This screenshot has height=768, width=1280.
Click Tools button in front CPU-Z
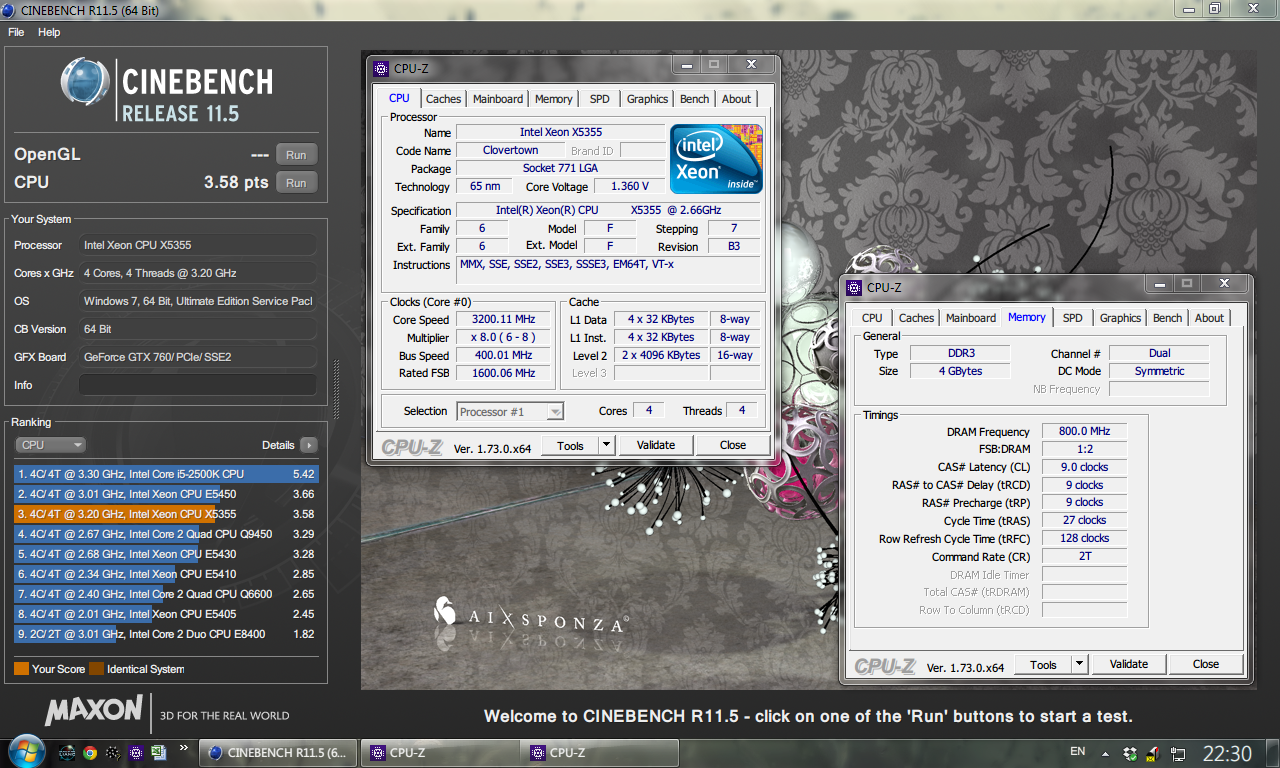(570, 445)
